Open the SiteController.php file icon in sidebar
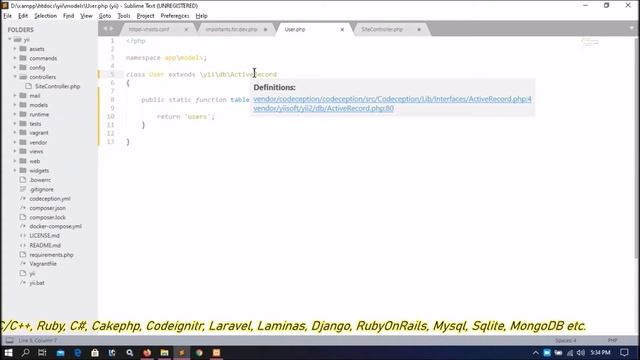 tap(29, 86)
